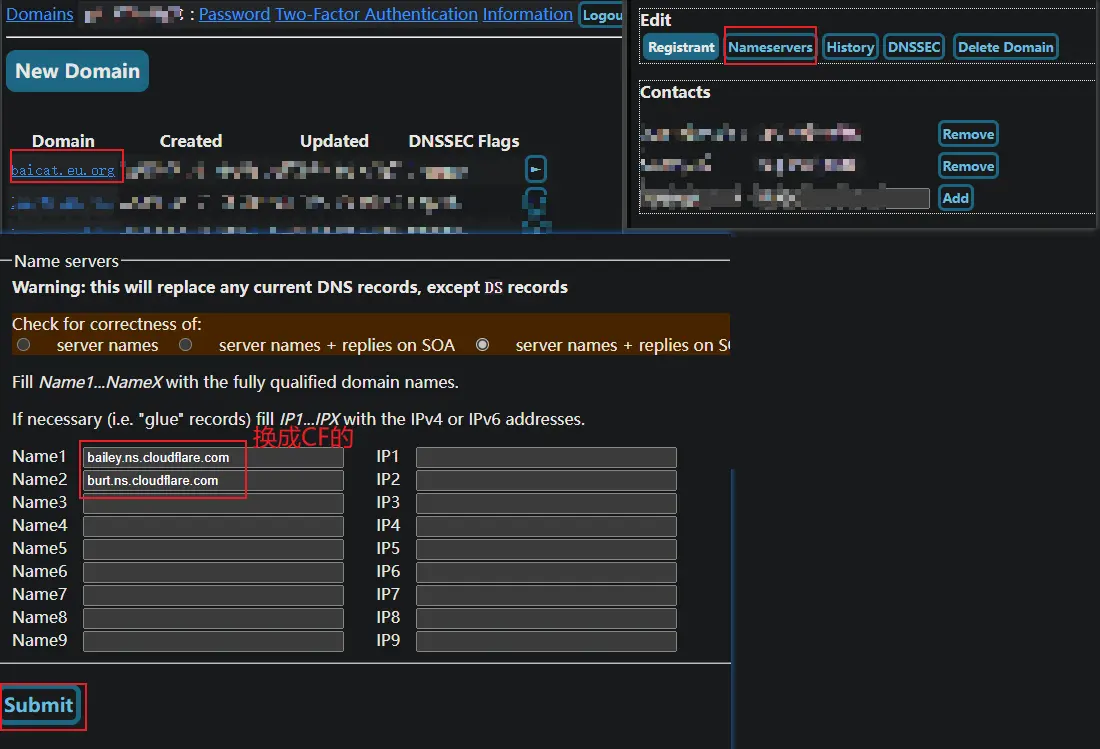Remove the first contact in Contacts

click(x=968, y=134)
